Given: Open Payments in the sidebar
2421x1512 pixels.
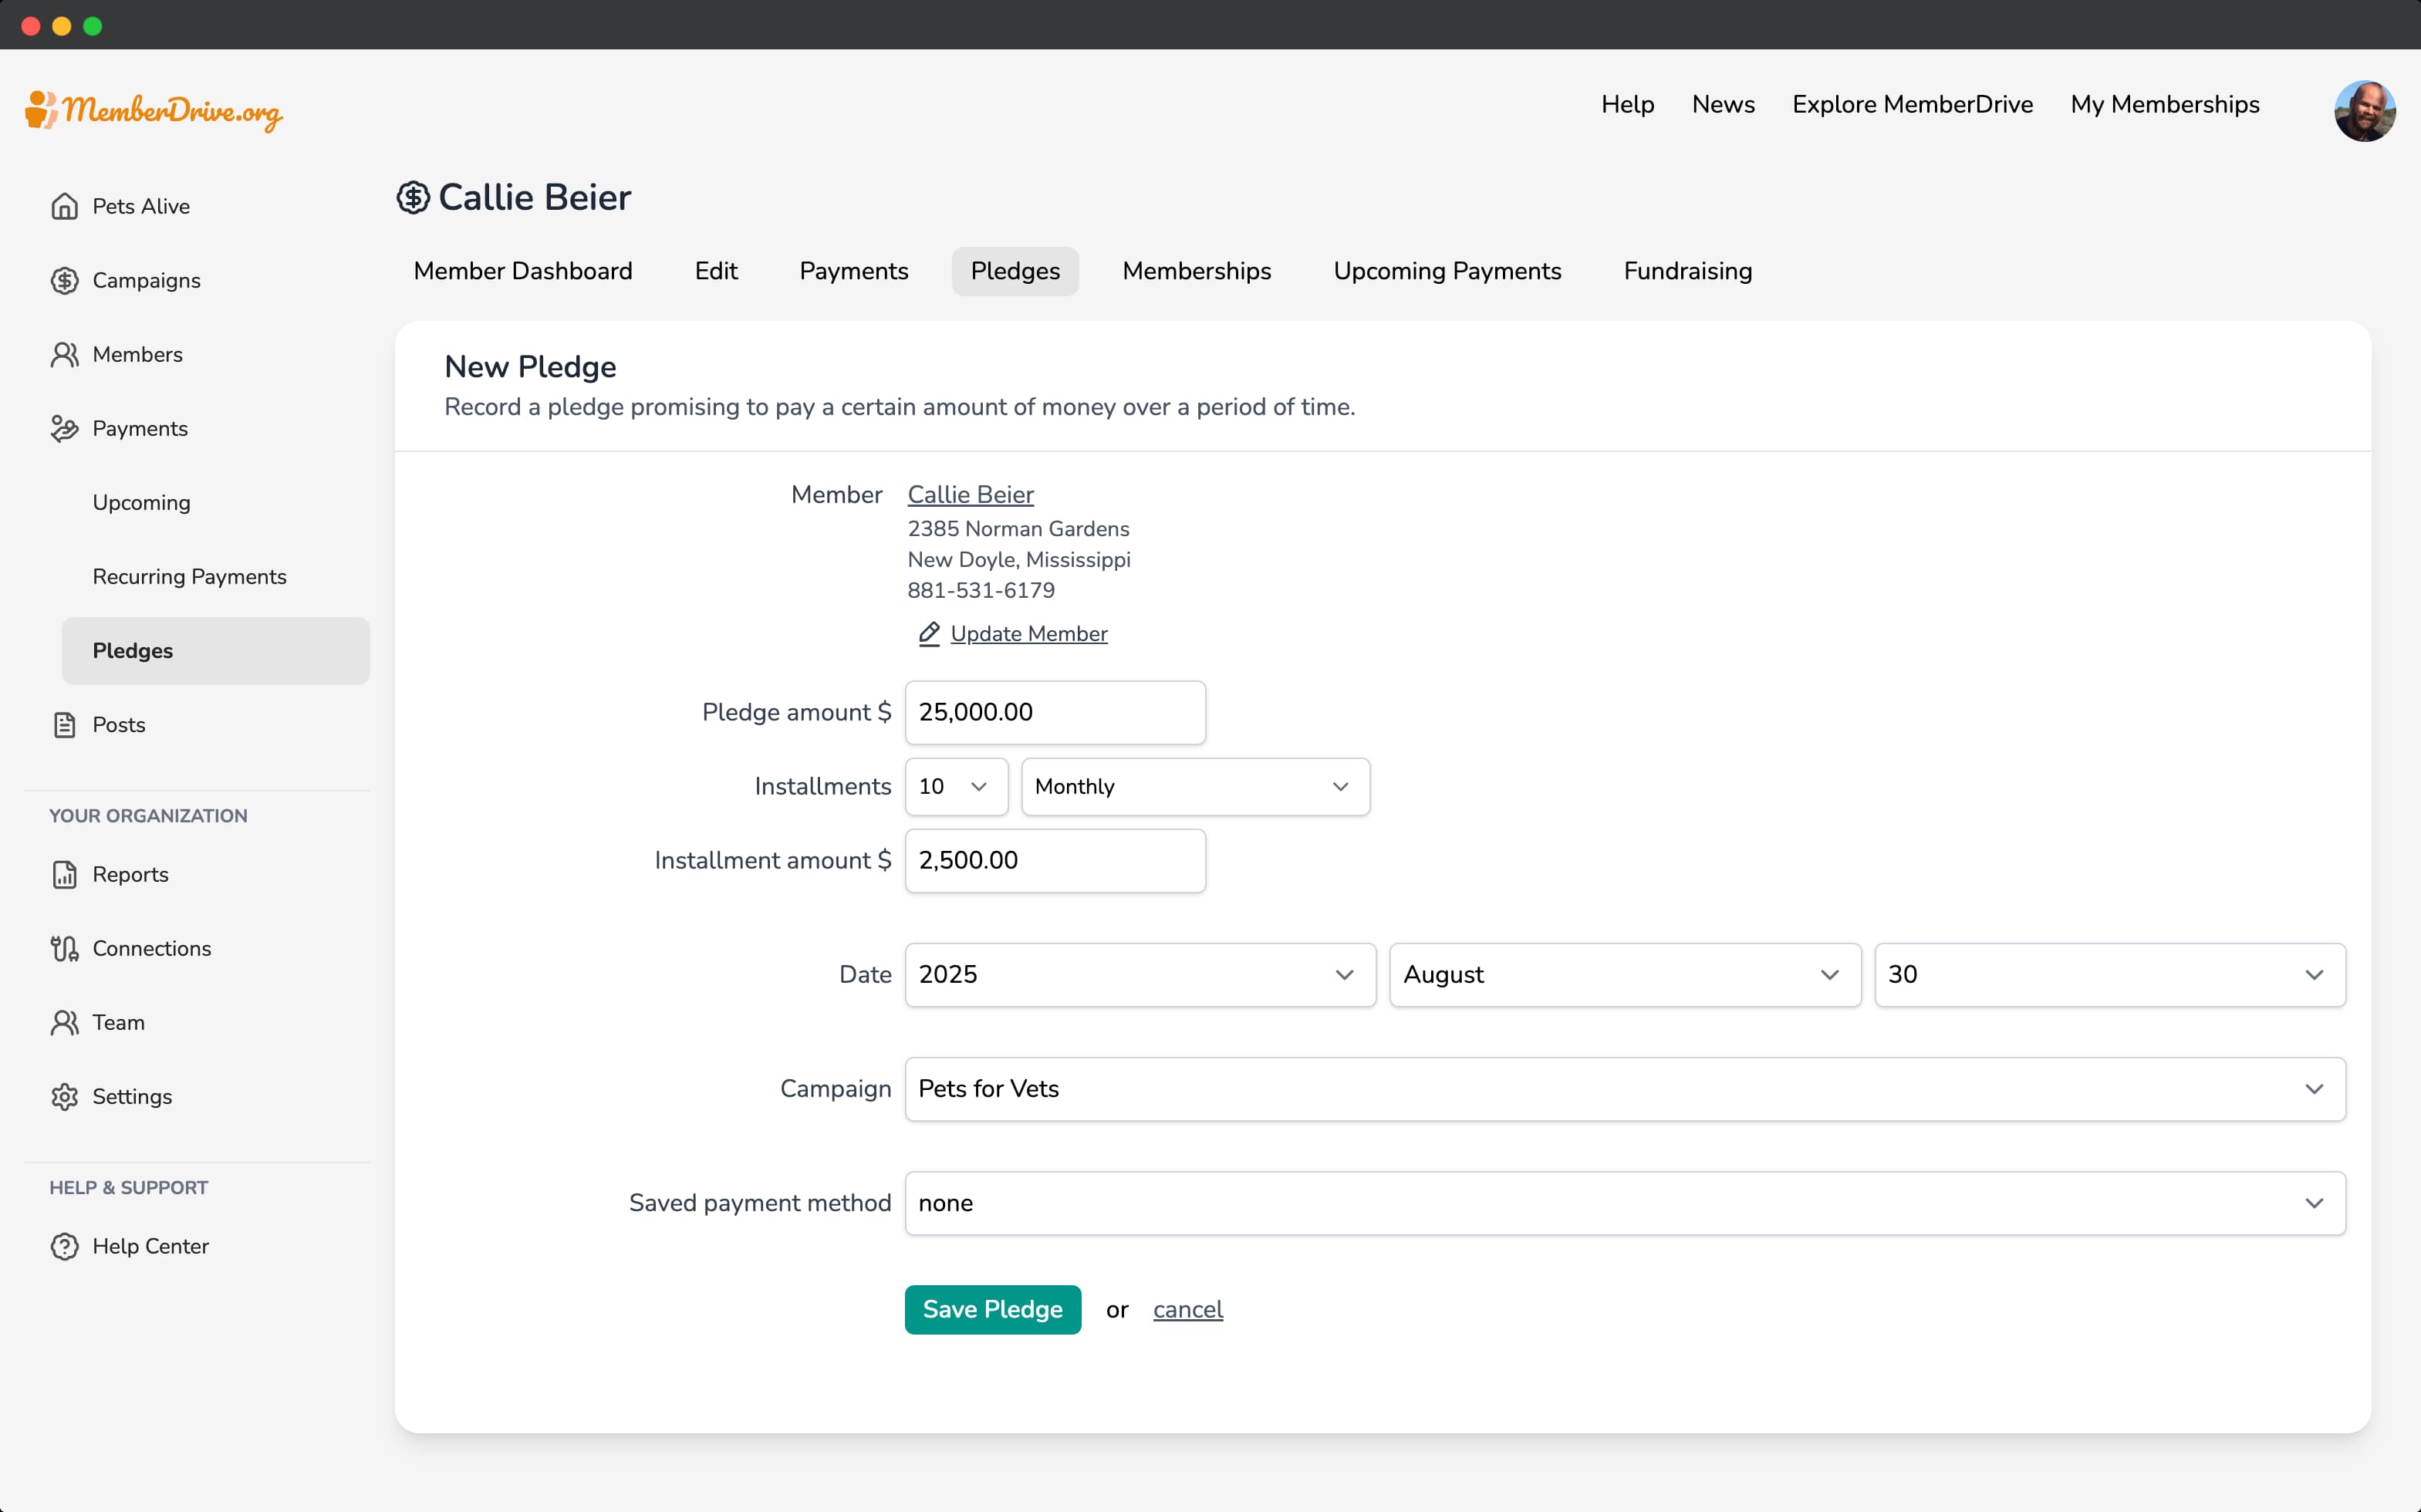Looking at the screenshot, I should (140, 428).
